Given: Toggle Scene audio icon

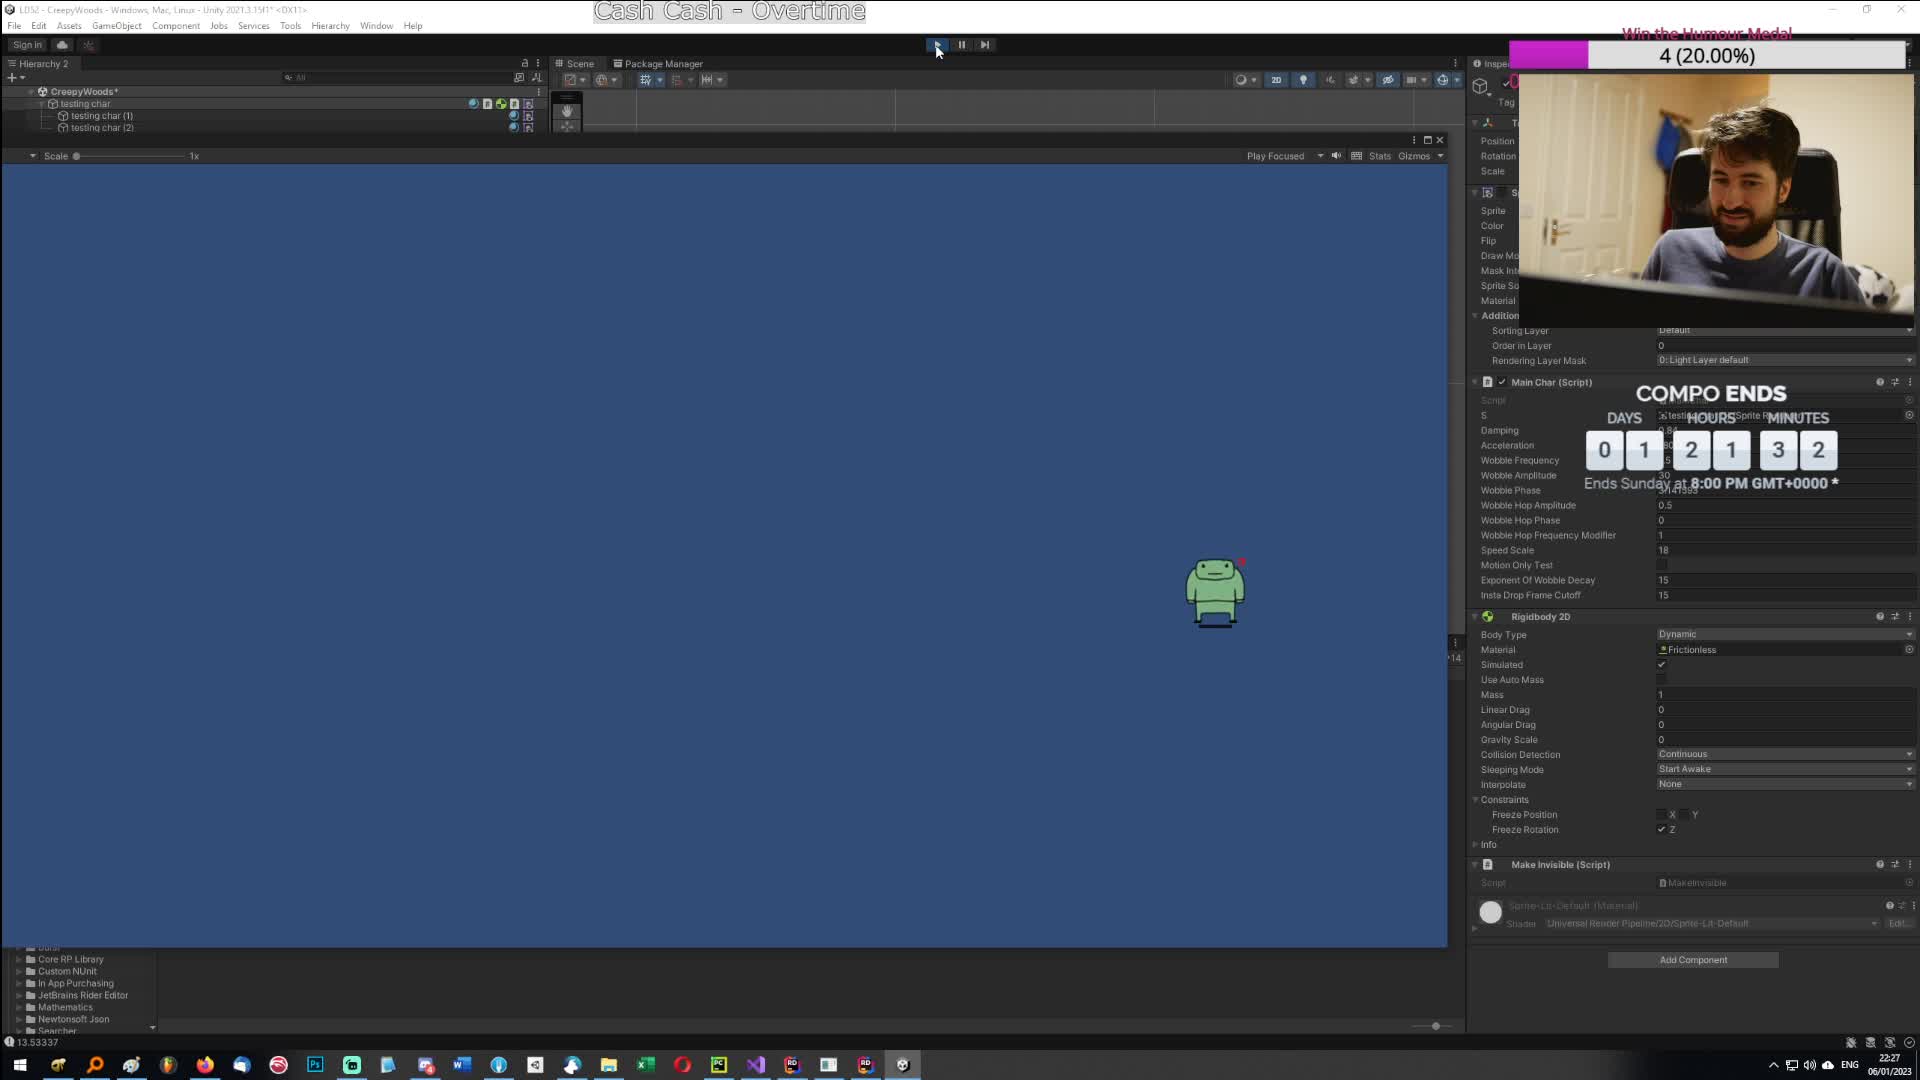Looking at the screenshot, I should [1329, 80].
